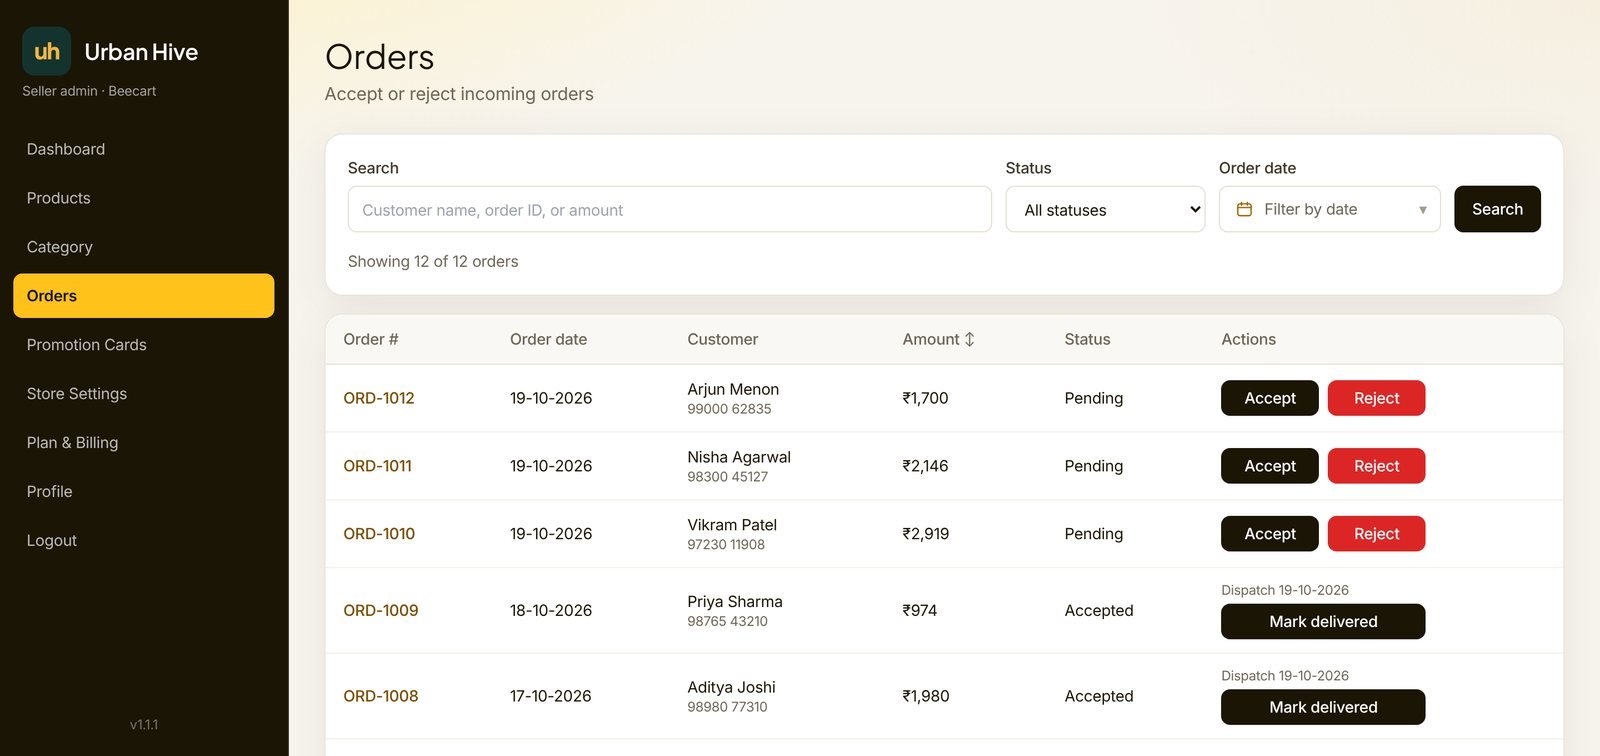
Task: Click the amount ₹2,146
Action: point(925,466)
